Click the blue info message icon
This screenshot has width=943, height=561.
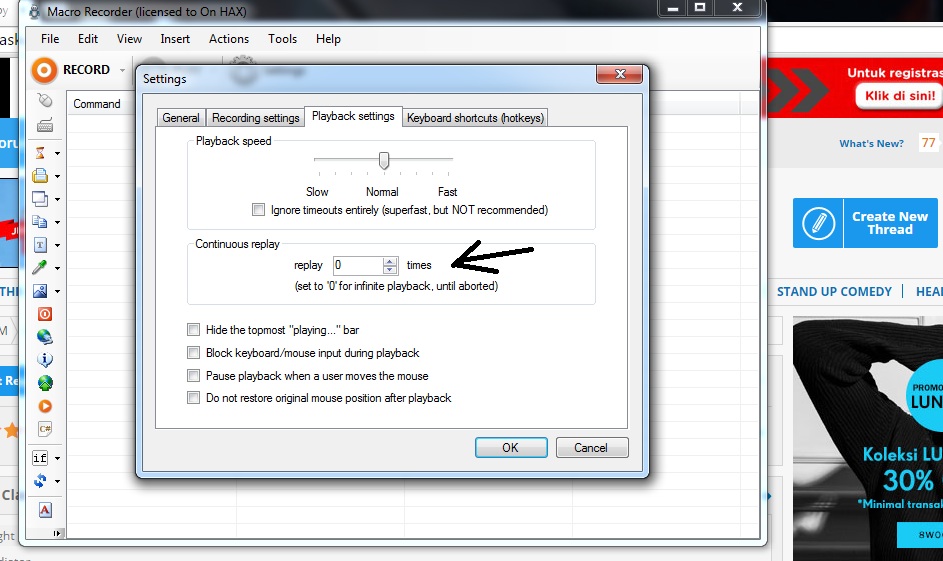pyautogui.click(x=44, y=360)
